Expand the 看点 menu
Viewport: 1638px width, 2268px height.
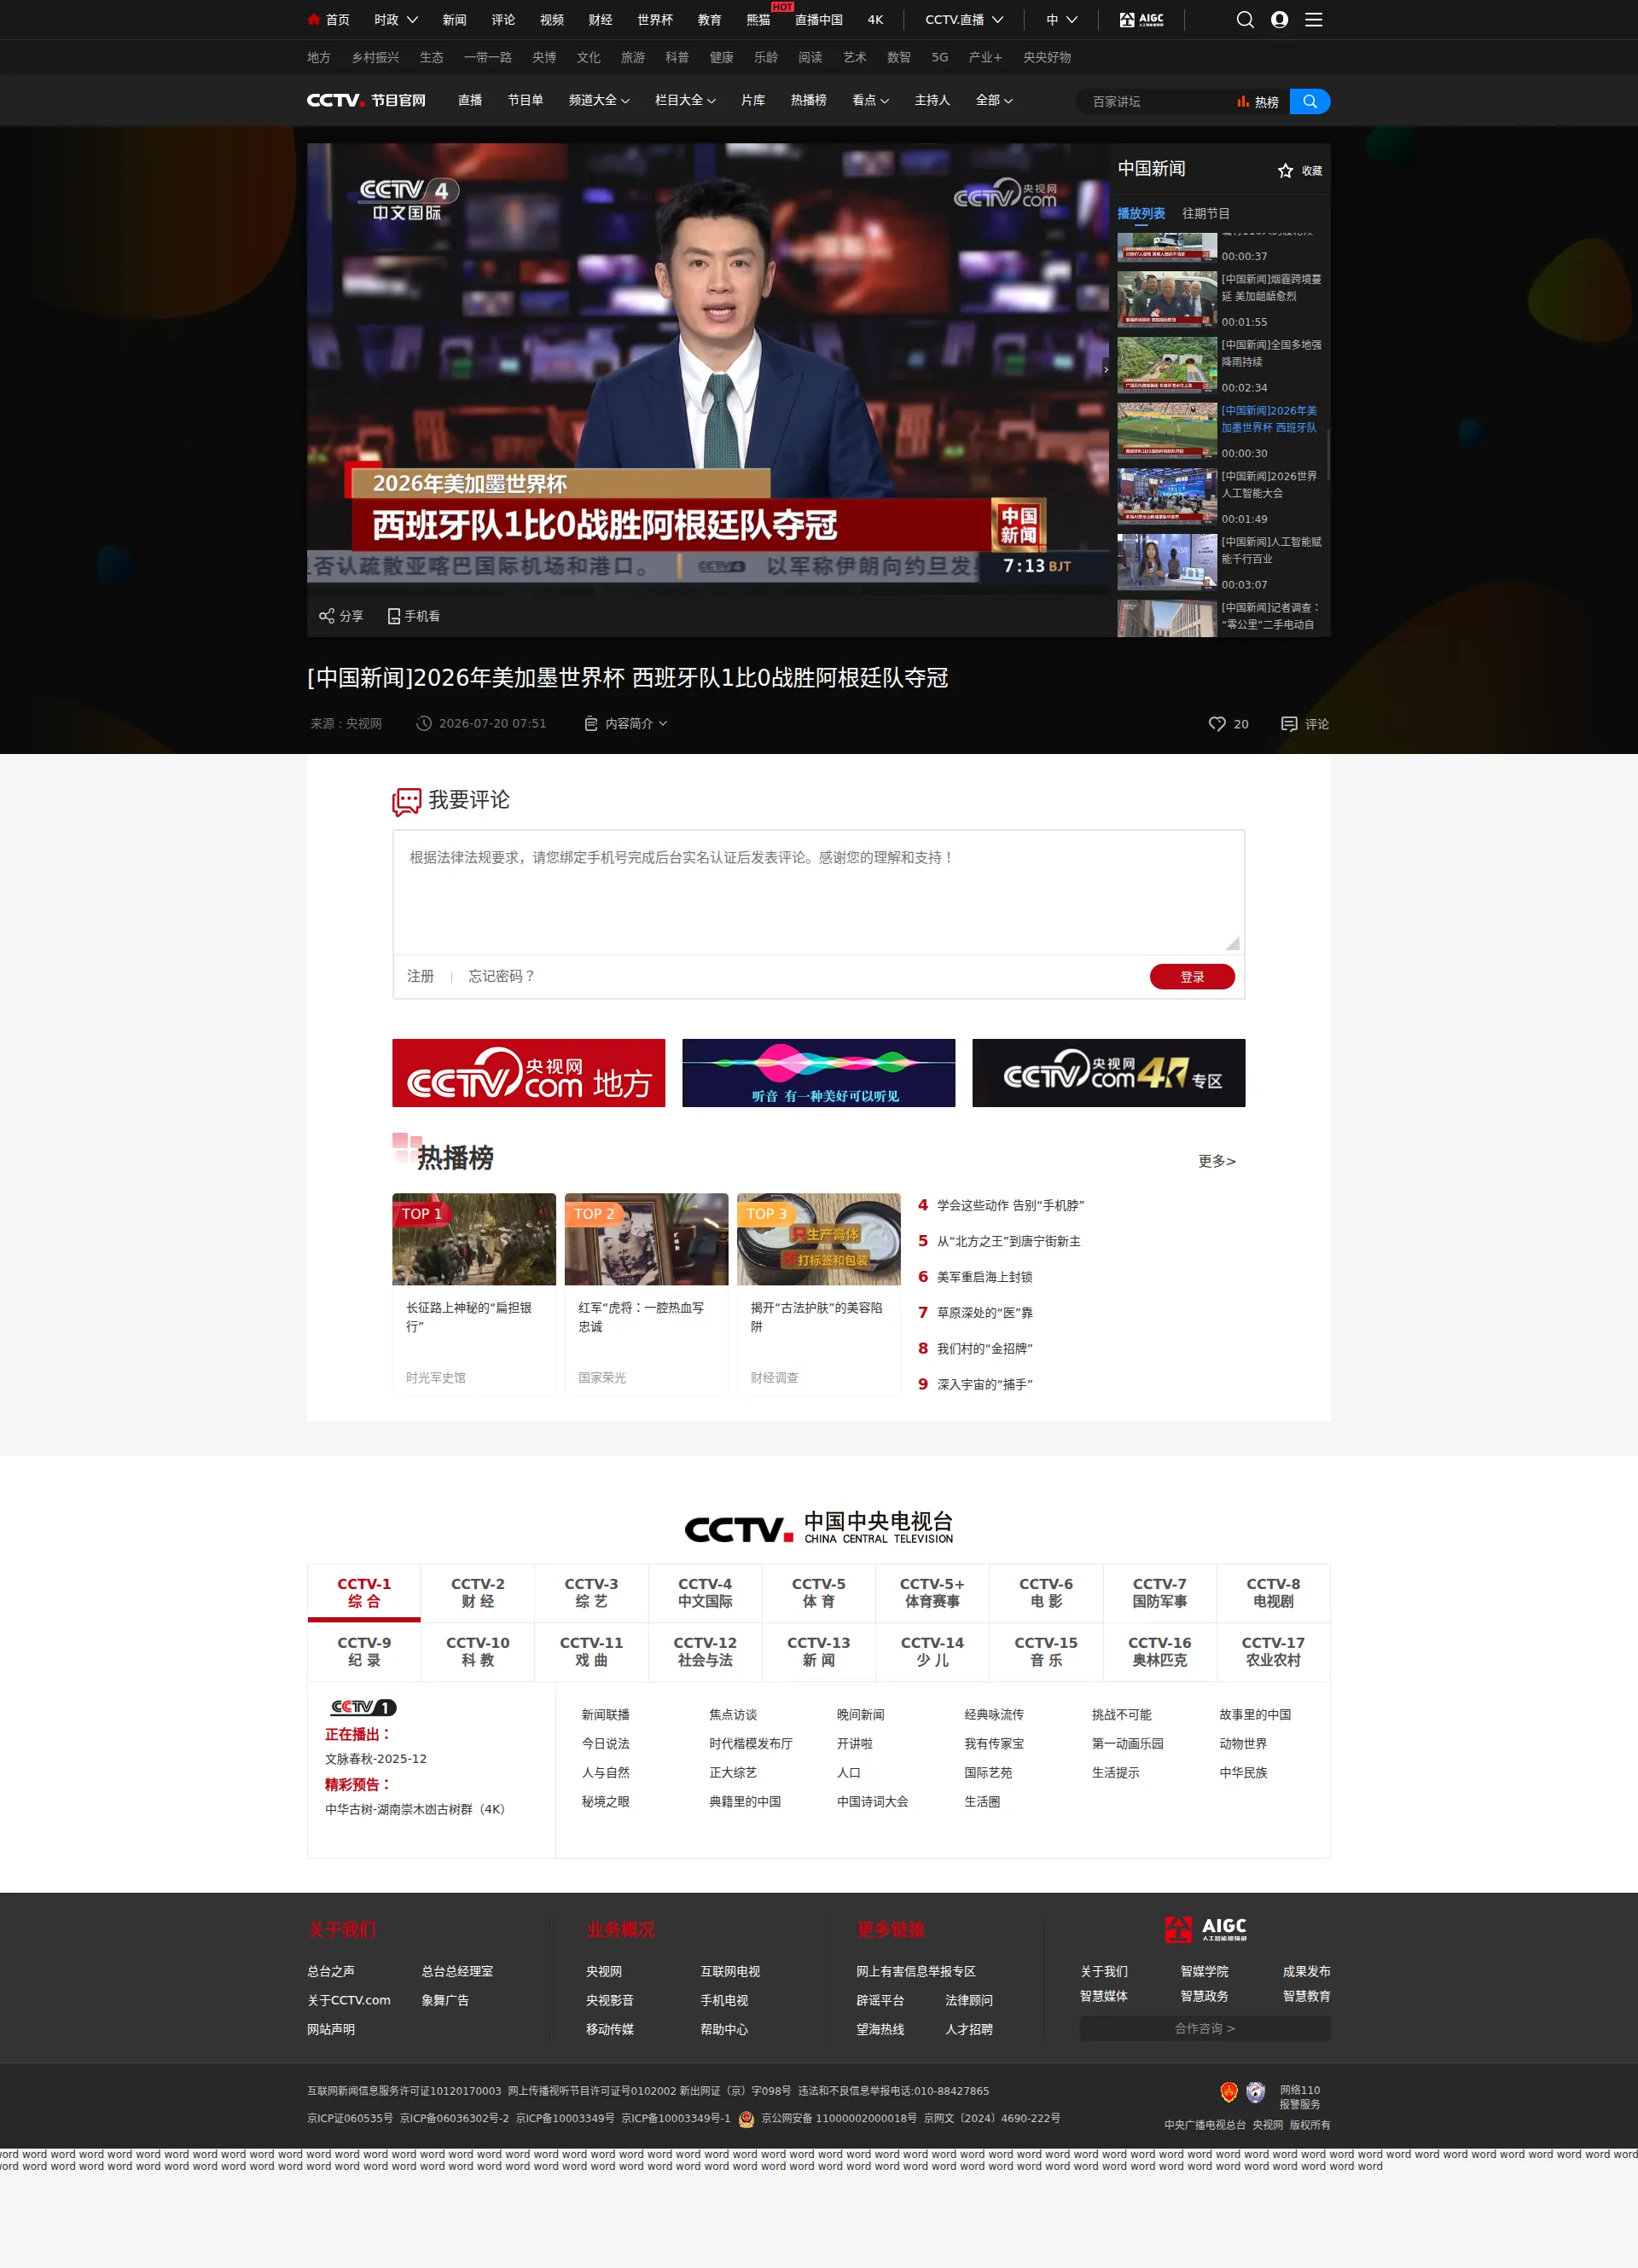click(x=870, y=100)
